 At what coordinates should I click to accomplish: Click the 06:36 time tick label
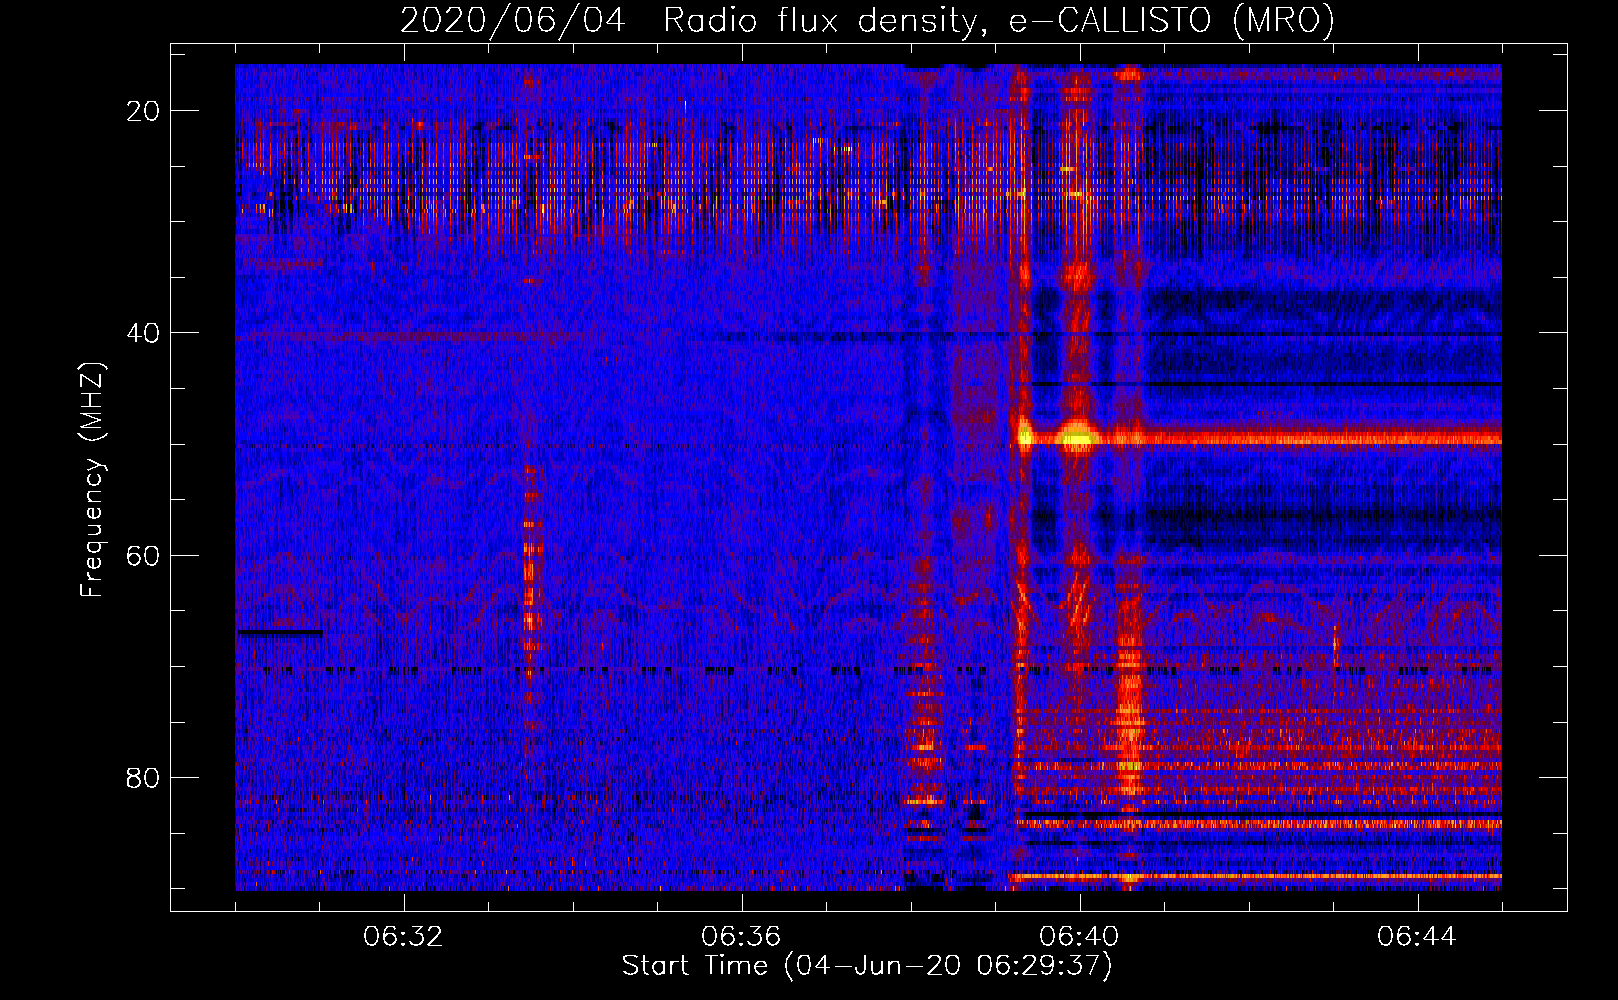[x=741, y=937]
